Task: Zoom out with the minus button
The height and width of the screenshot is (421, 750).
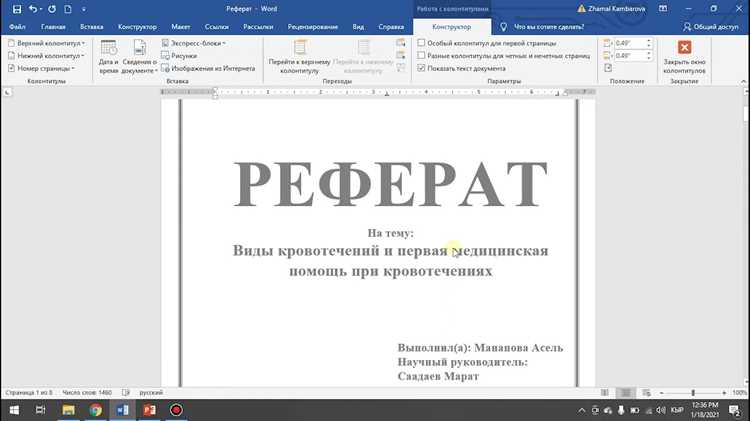Action: (662, 393)
